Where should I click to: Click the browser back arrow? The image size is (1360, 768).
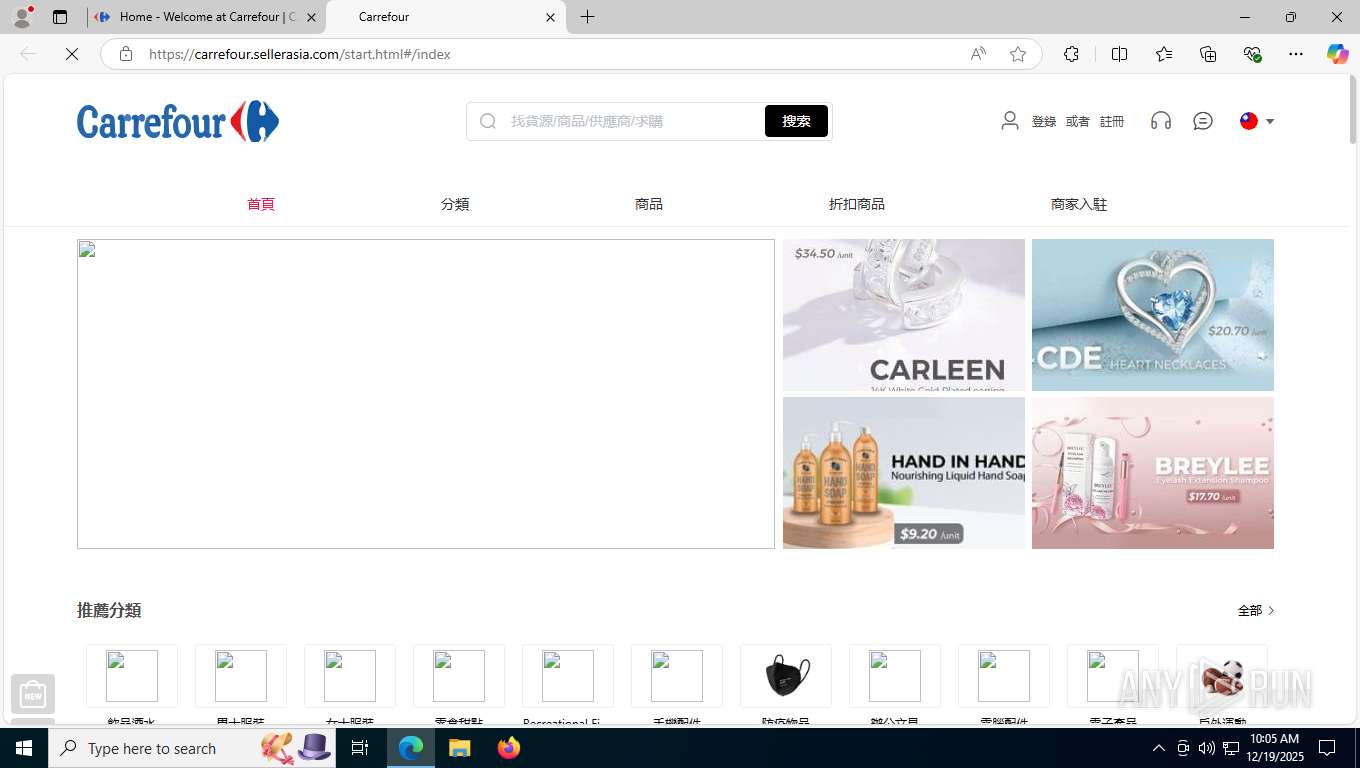click(x=28, y=54)
